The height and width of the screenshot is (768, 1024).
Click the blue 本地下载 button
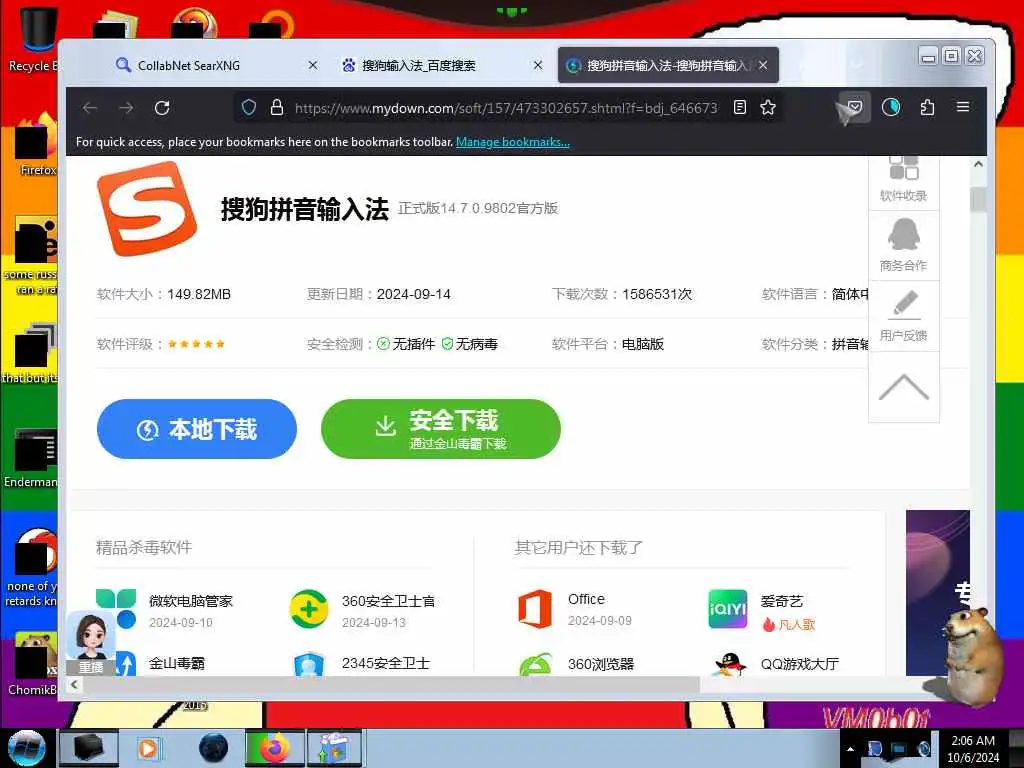(x=197, y=429)
